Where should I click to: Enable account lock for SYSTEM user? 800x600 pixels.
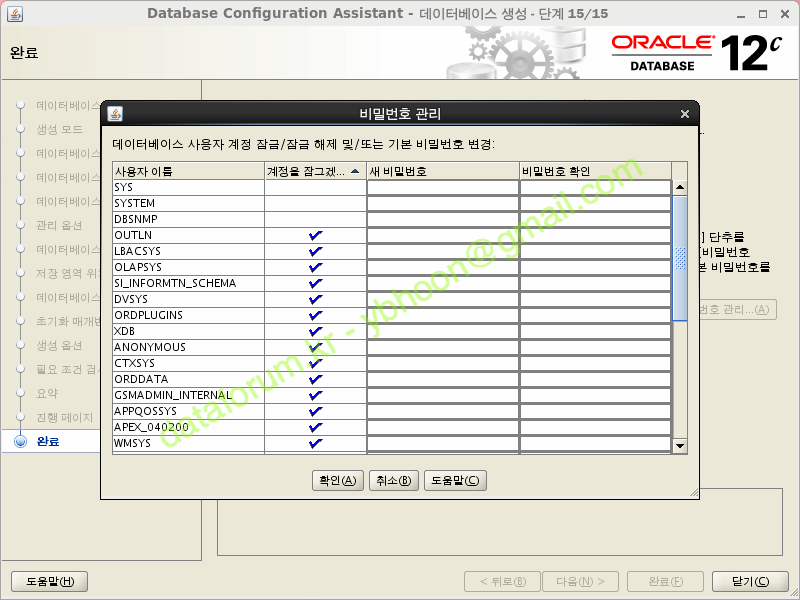click(316, 203)
